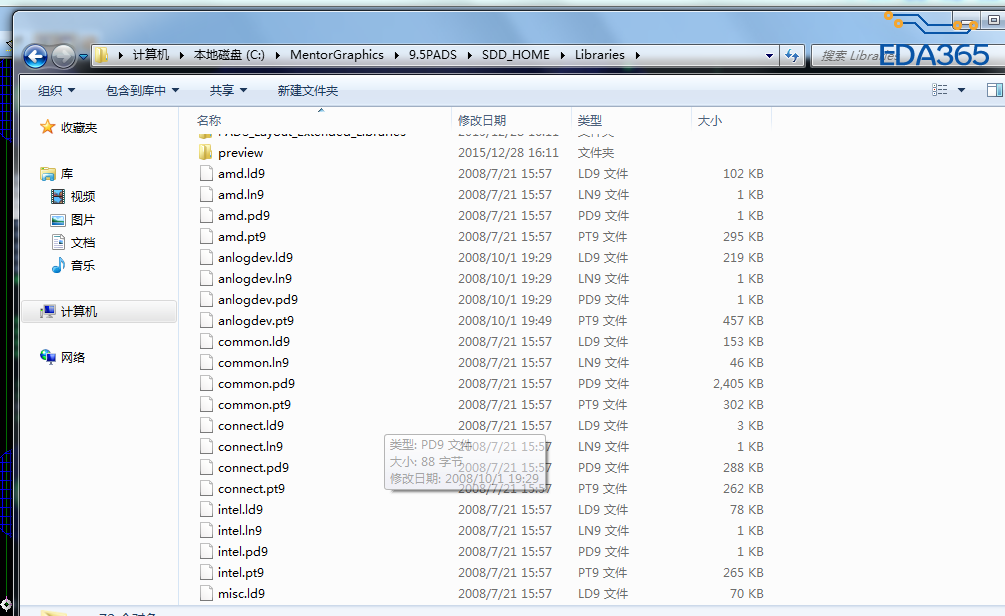Open the recent pages dropdown arrow
Image resolution: width=1005 pixels, height=616 pixels.
point(83,57)
